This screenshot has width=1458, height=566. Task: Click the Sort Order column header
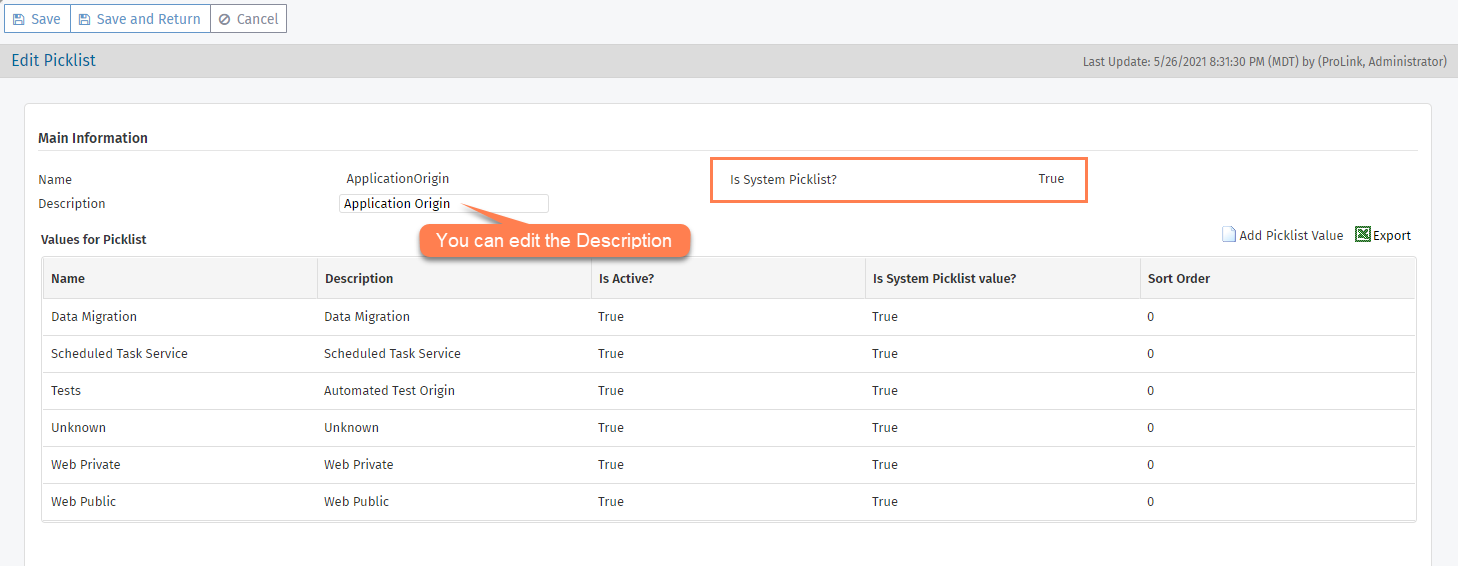click(x=1178, y=279)
